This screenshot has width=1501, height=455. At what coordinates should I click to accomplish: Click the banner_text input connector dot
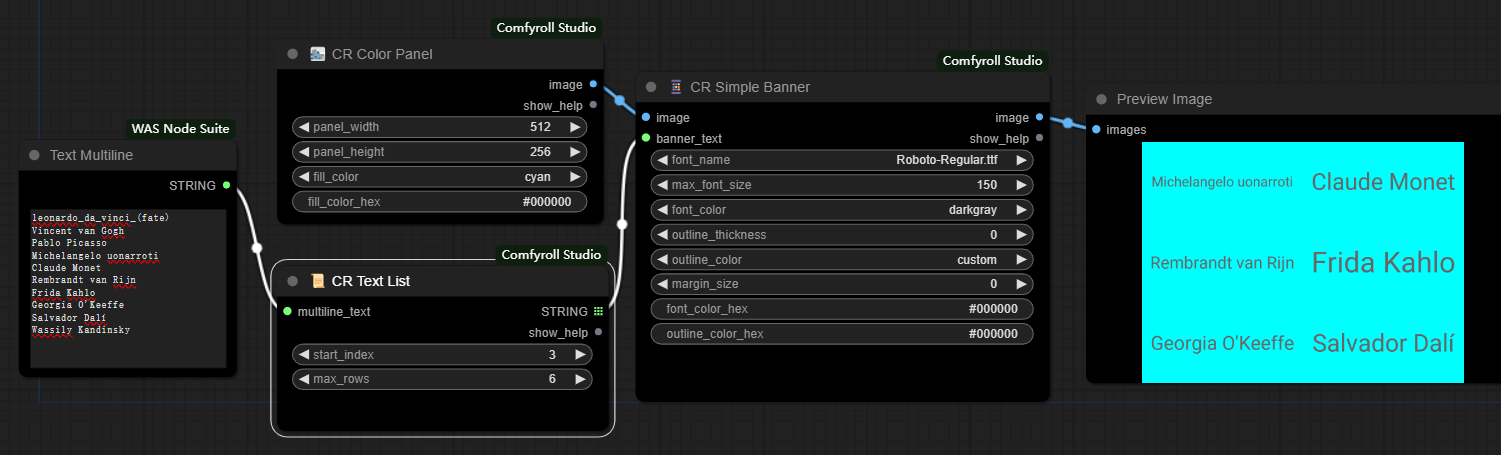(x=646, y=138)
